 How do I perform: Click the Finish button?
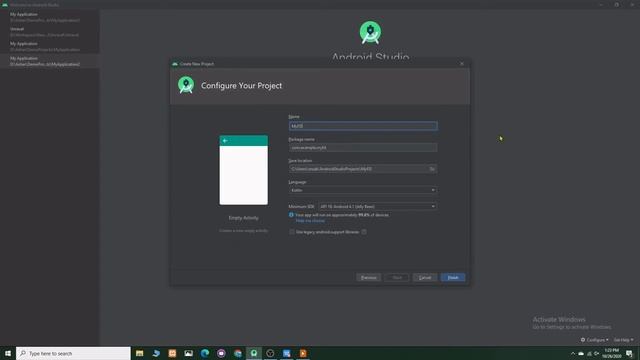(x=453, y=278)
